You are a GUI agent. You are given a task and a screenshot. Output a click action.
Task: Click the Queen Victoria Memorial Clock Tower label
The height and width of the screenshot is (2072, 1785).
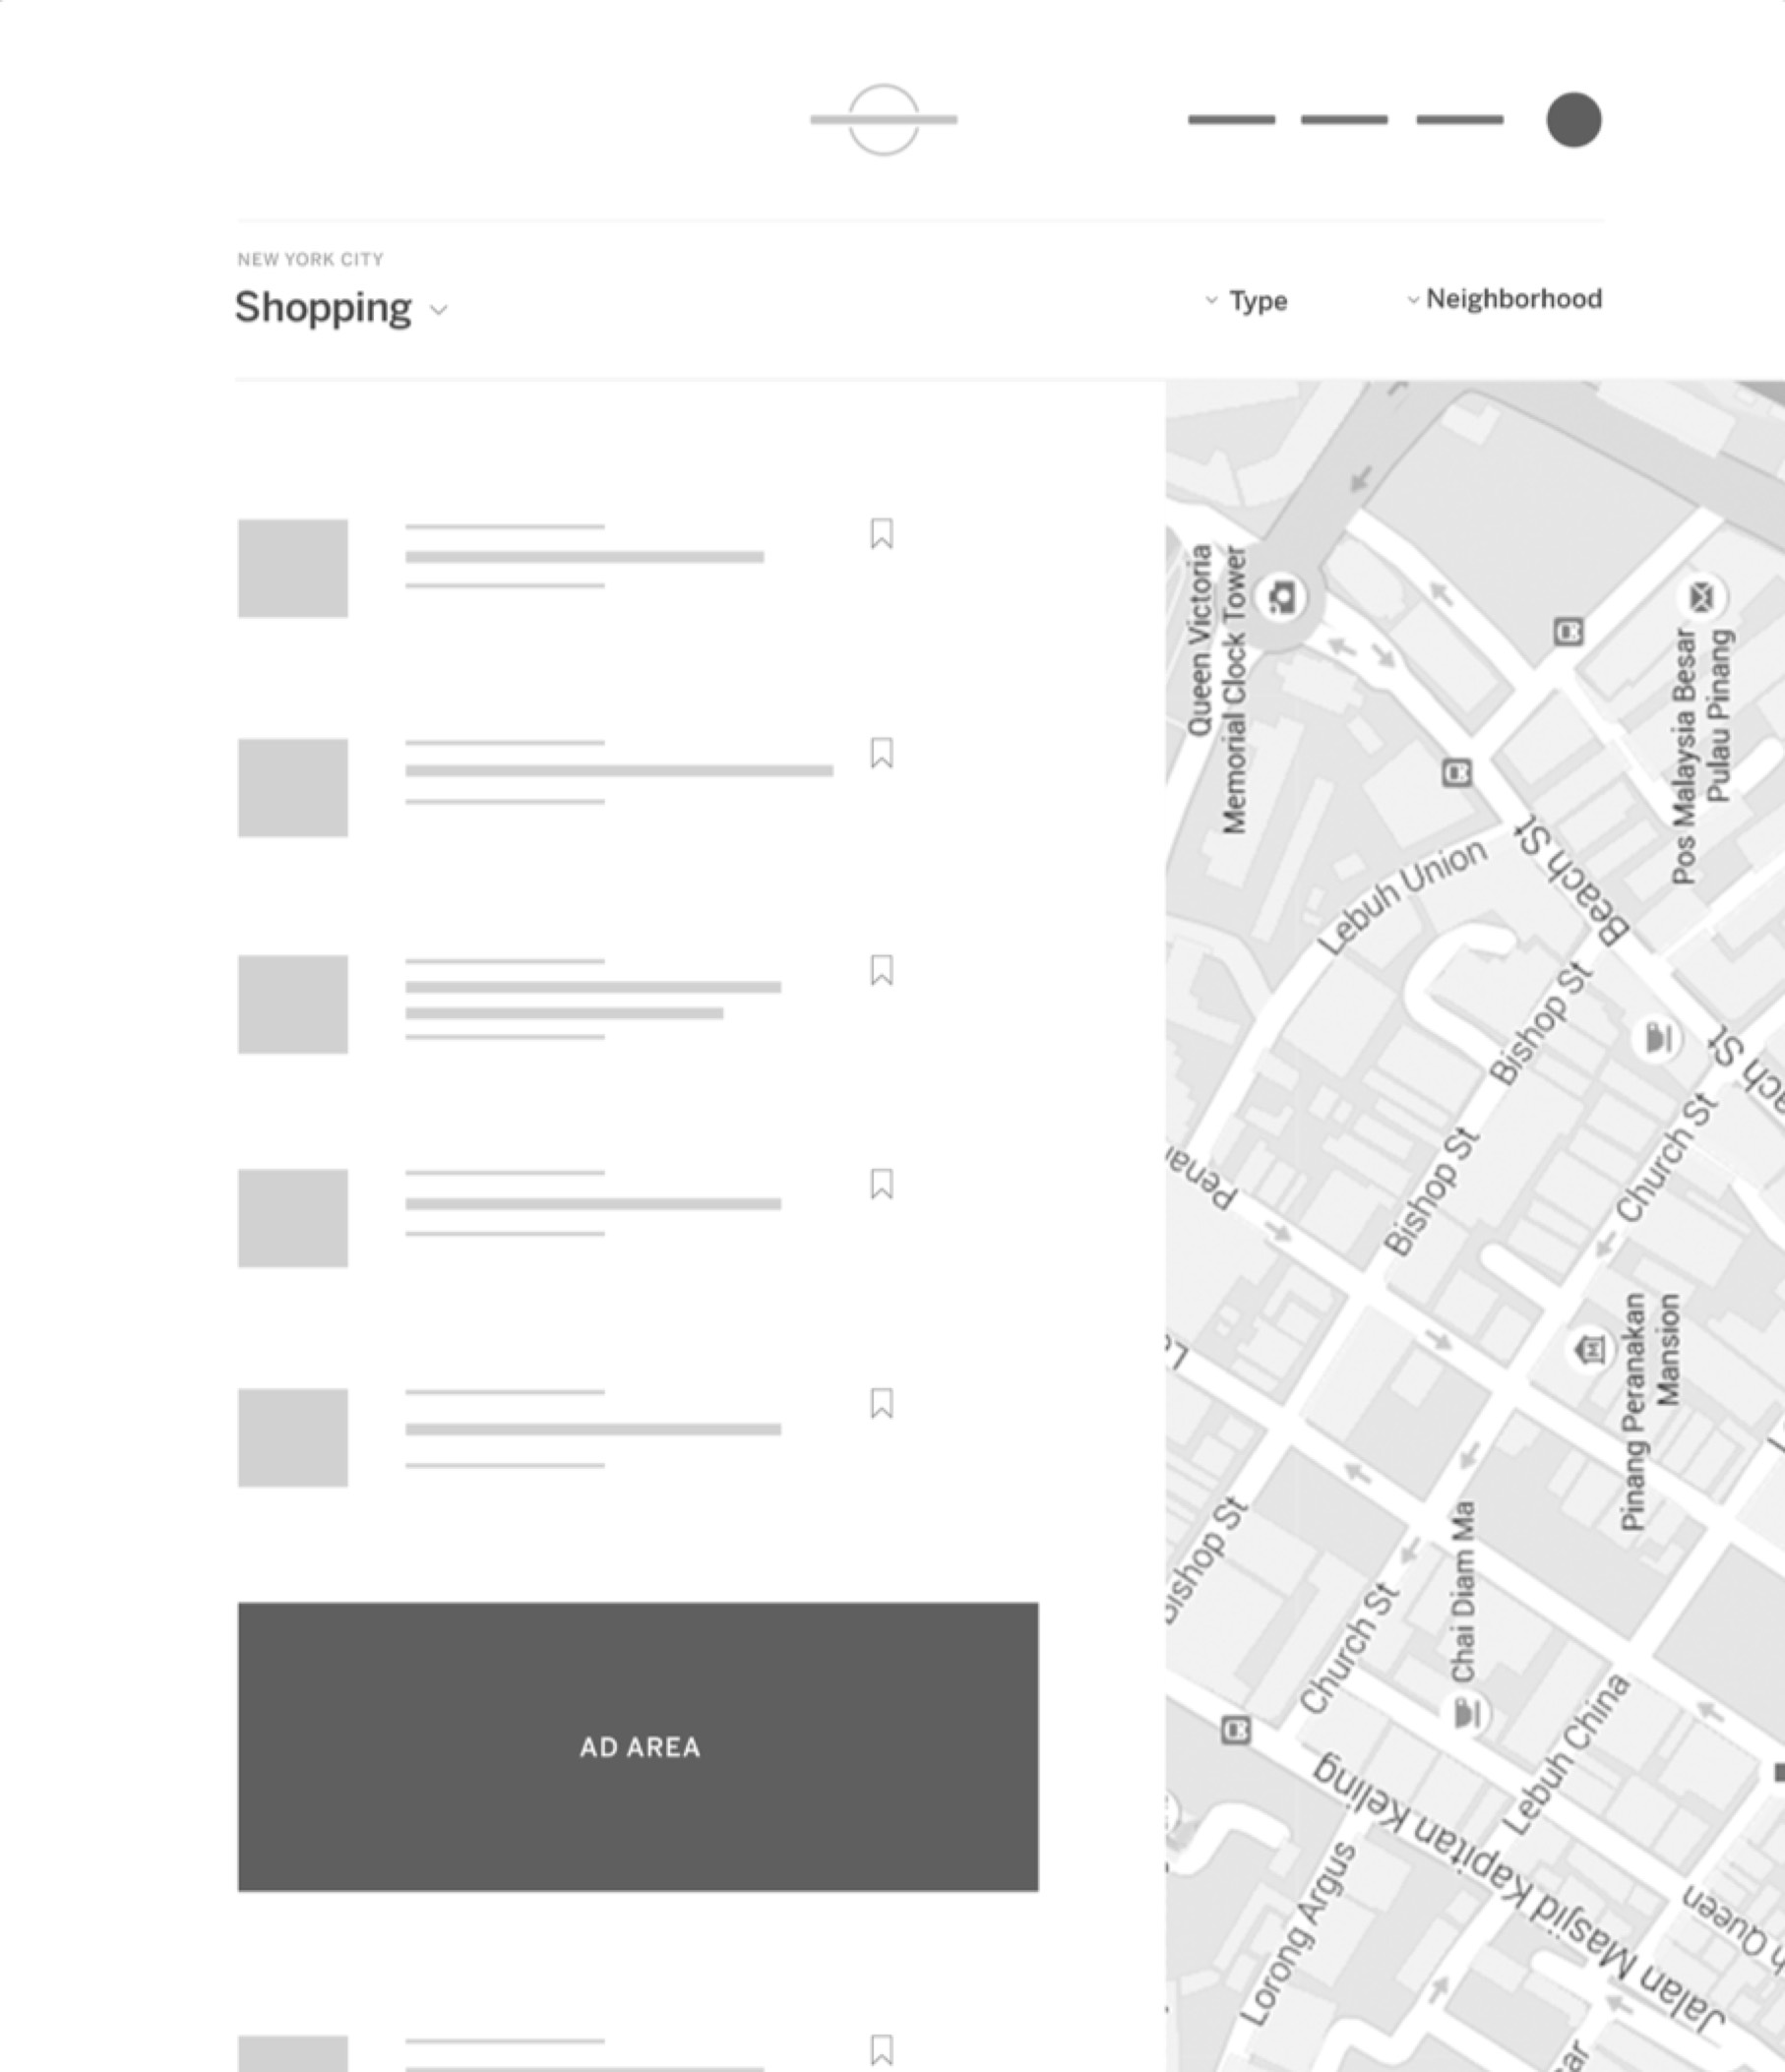click(x=1217, y=689)
